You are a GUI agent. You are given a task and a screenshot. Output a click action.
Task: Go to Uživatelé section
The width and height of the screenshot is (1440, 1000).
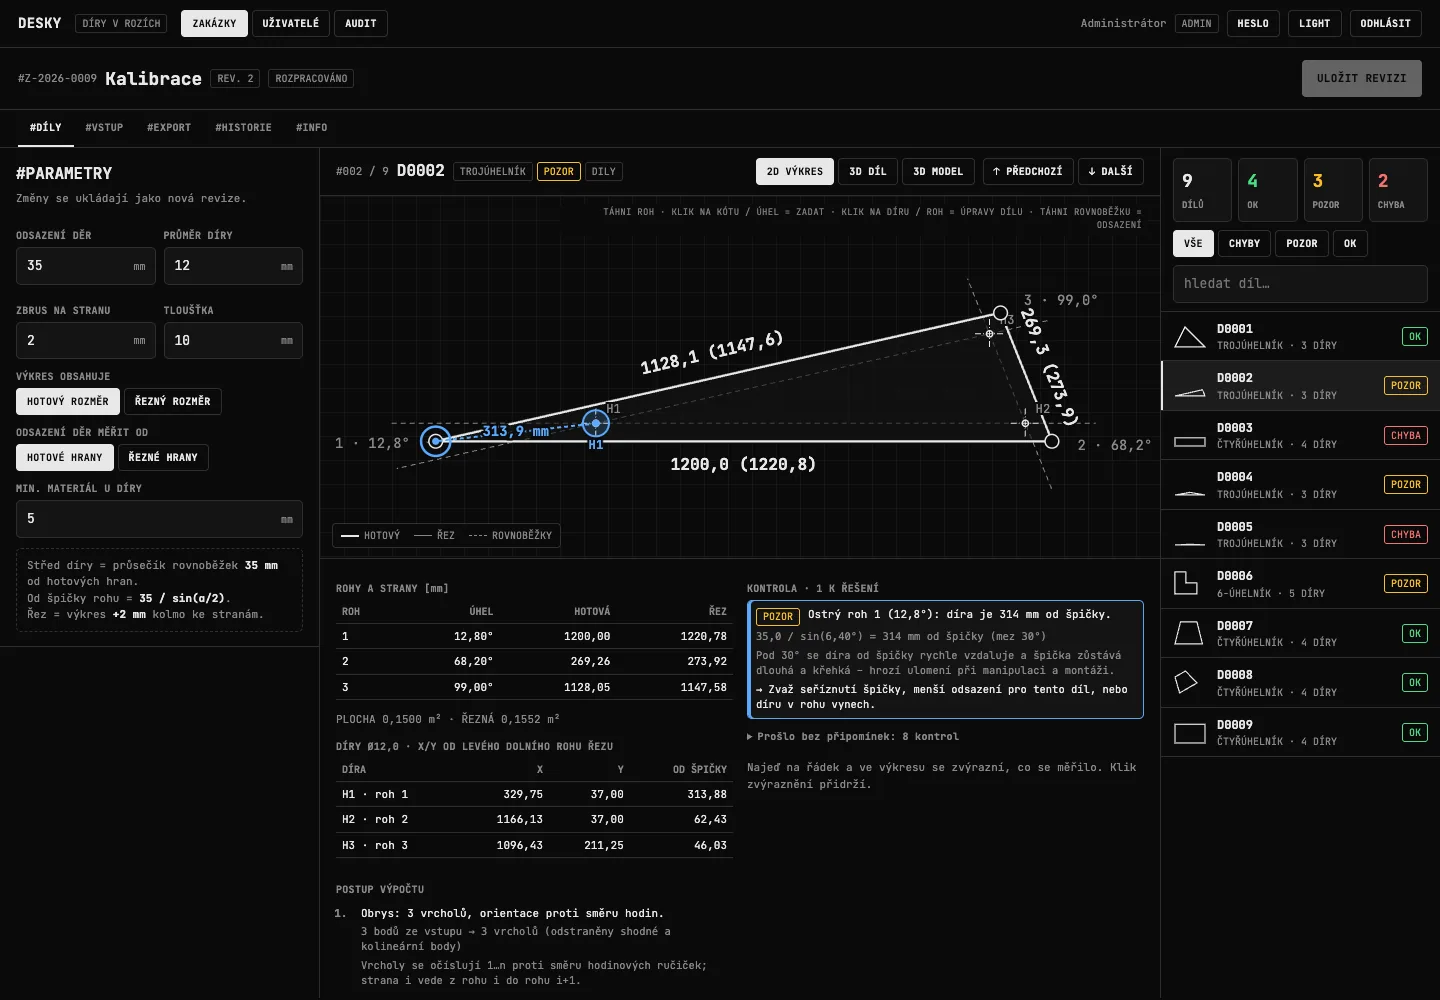tap(291, 23)
